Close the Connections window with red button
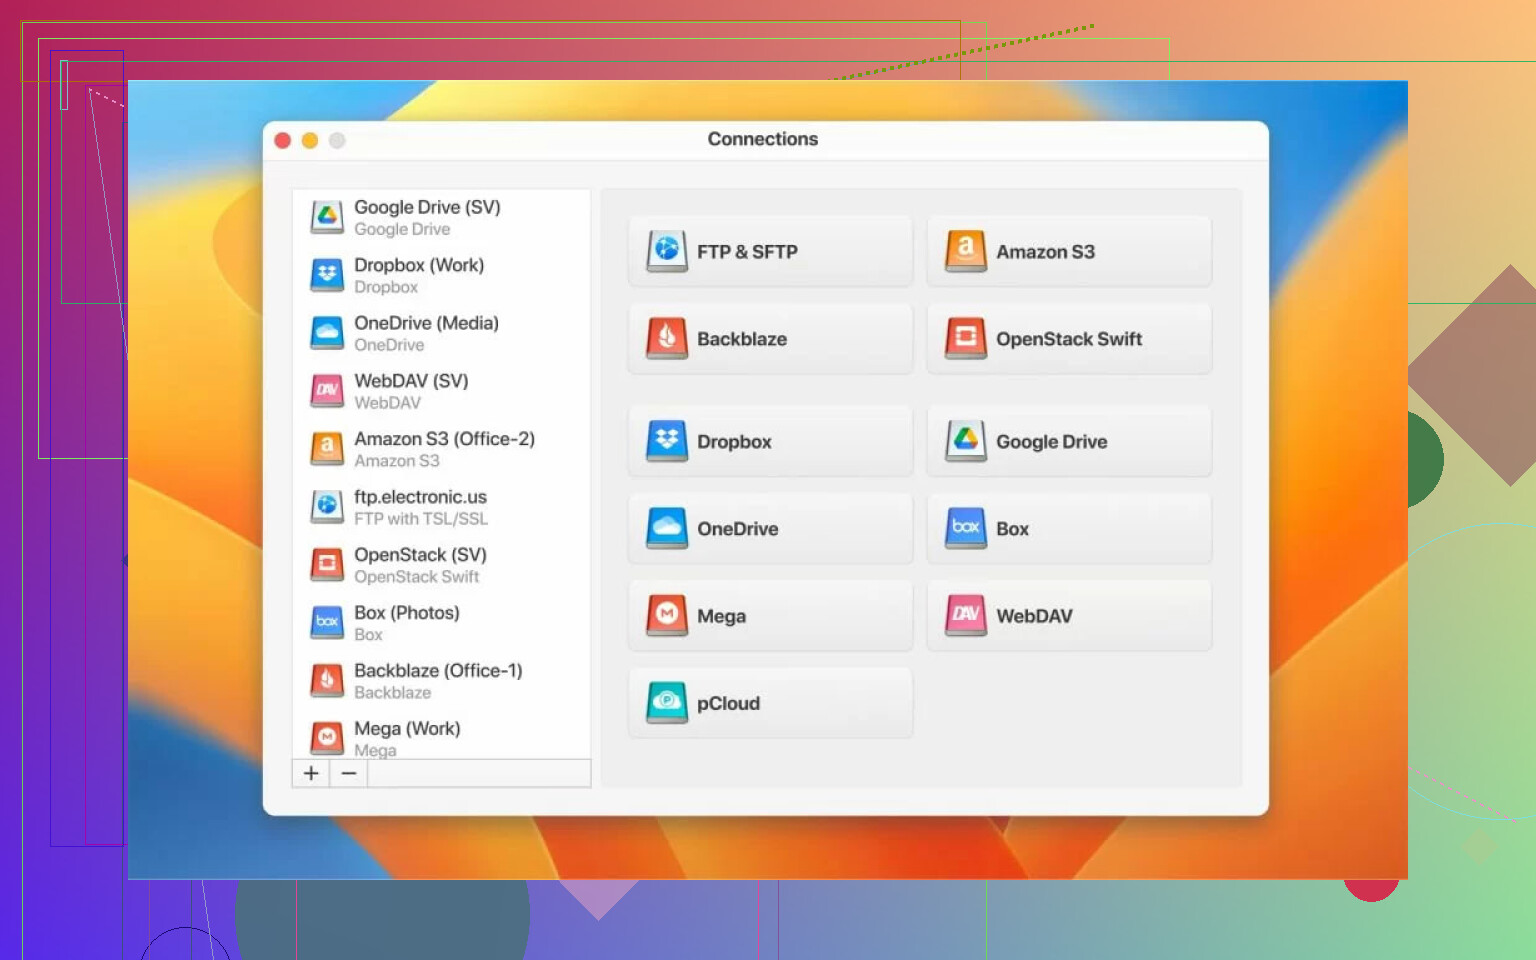Image resolution: width=1536 pixels, height=960 pixels. coord(283,140)
